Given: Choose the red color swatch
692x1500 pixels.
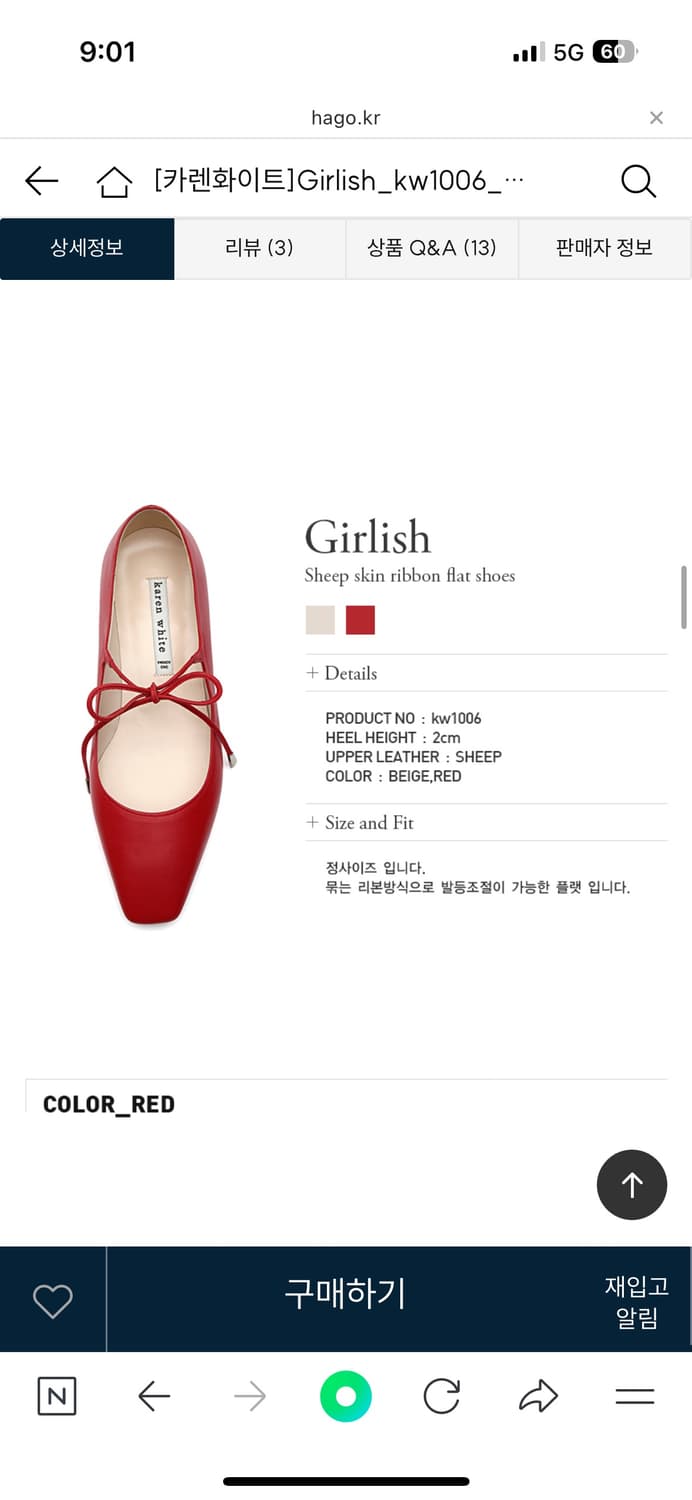Looking at the screenshot, I should tap(360, 620).
